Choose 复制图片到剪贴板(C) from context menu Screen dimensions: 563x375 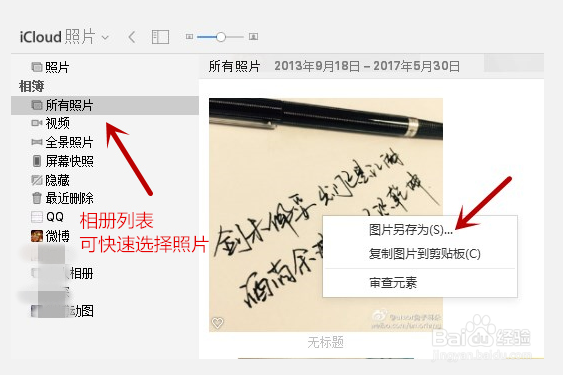424,254
